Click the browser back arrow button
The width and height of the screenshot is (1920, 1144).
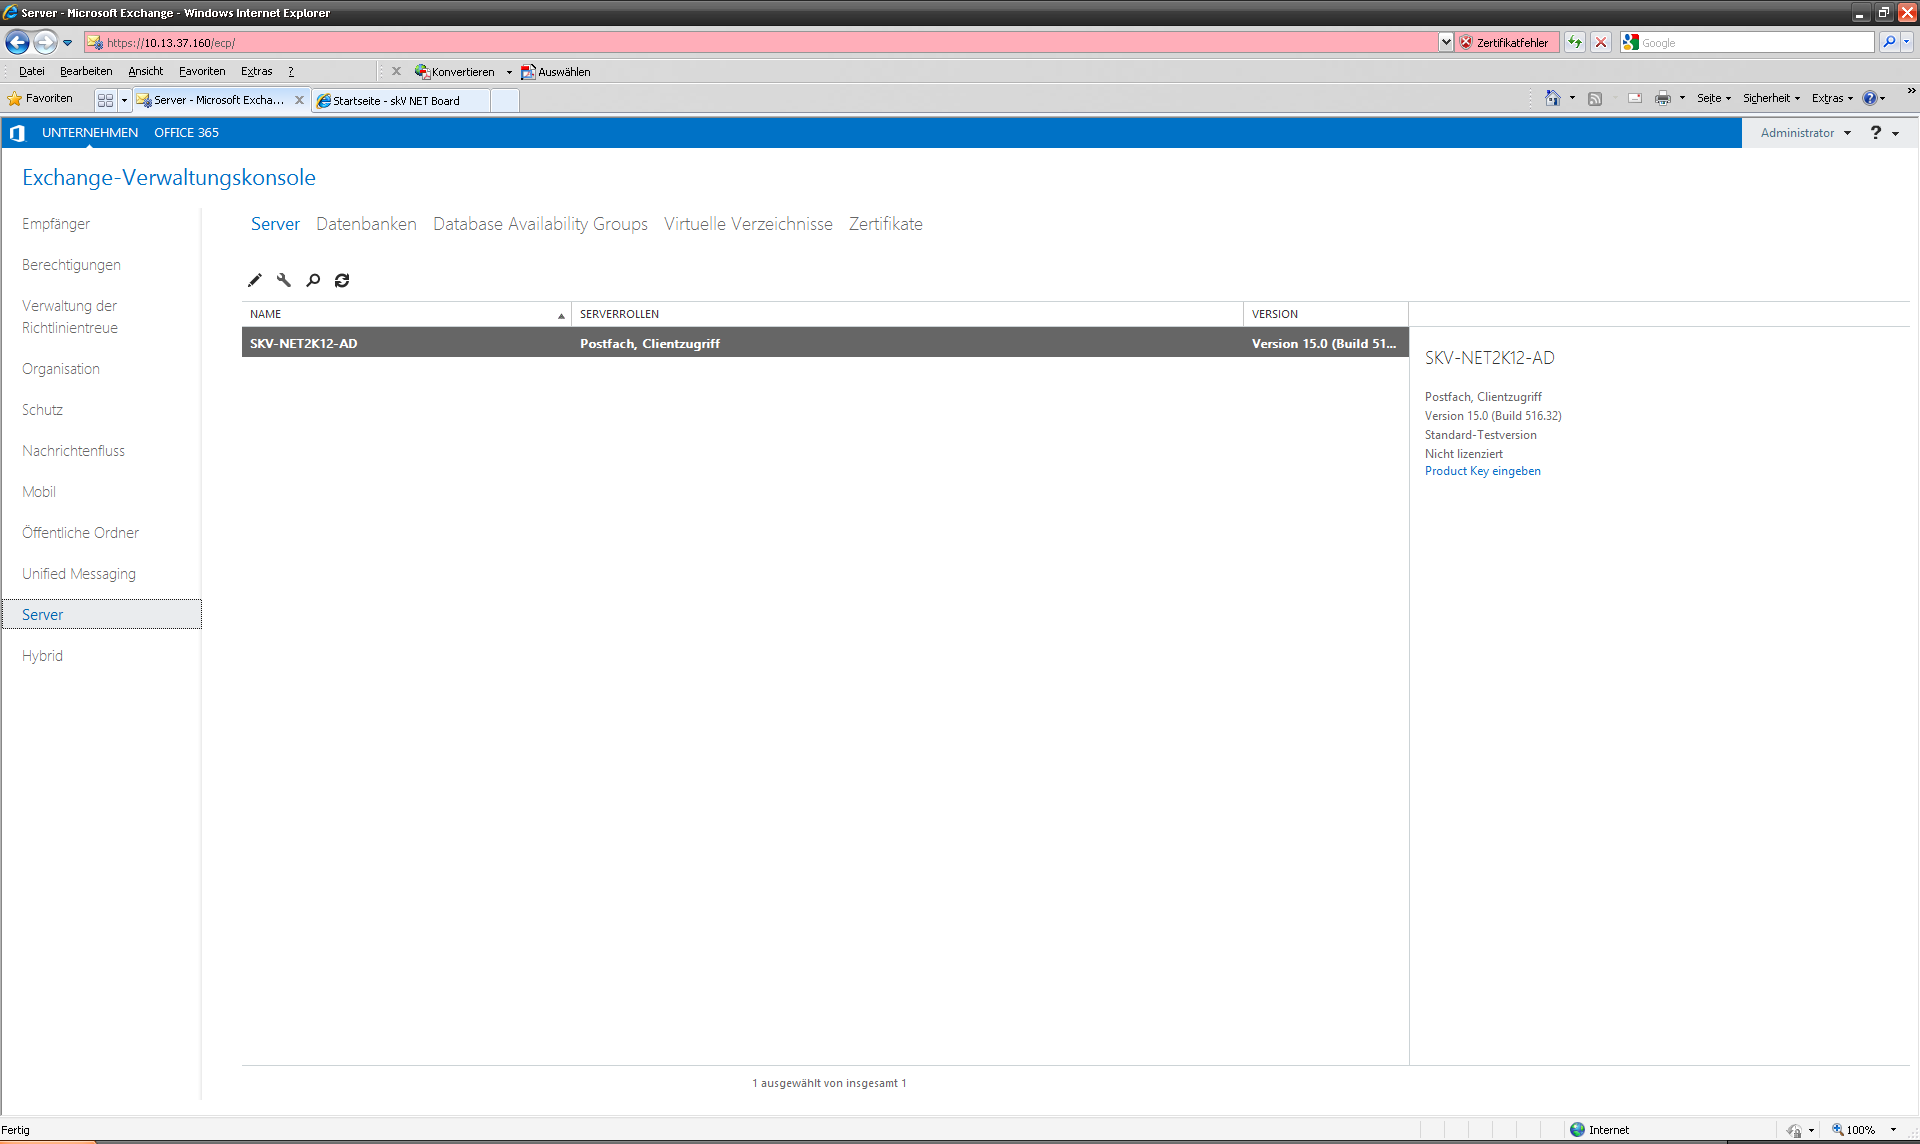pyautogui.click(x=17, y=42)
